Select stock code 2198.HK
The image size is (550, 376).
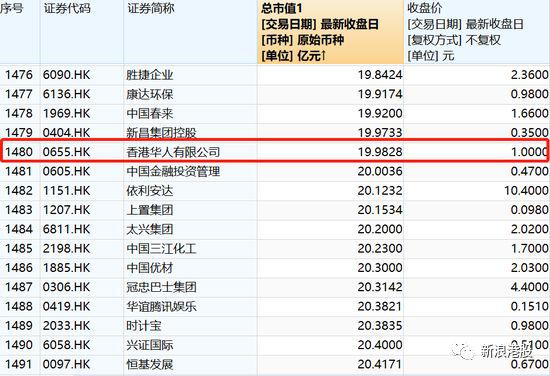(x=67, y=248)
